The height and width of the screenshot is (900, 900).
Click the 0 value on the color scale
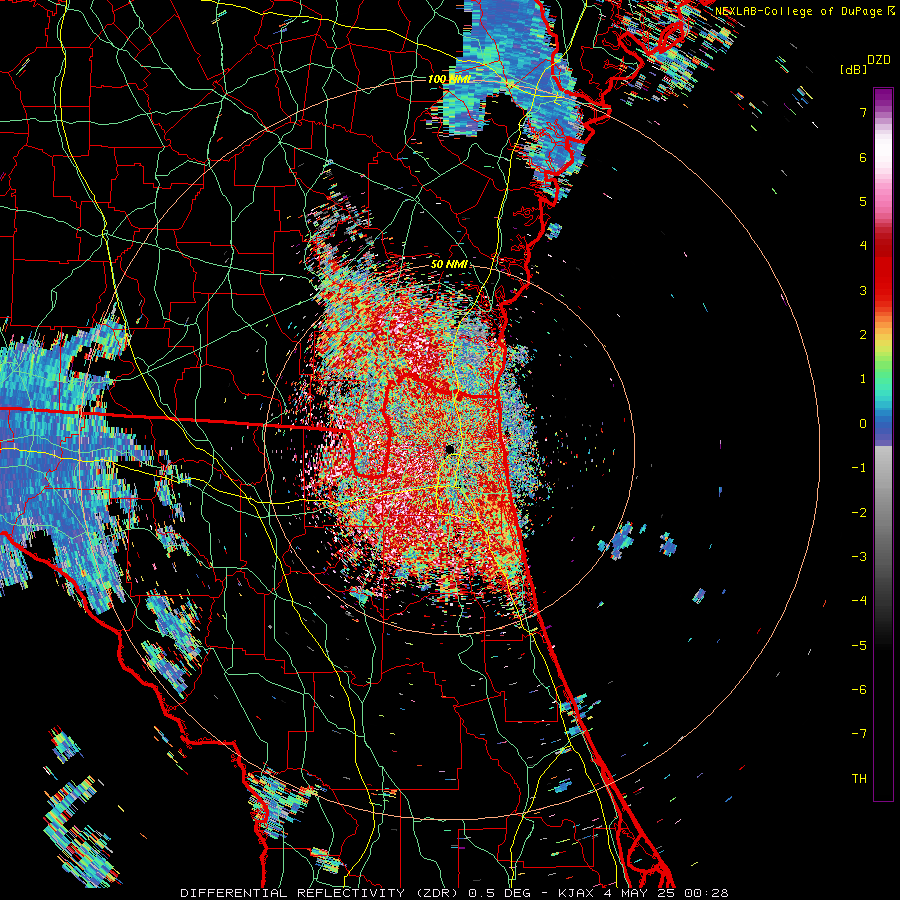tap(863, 424)
